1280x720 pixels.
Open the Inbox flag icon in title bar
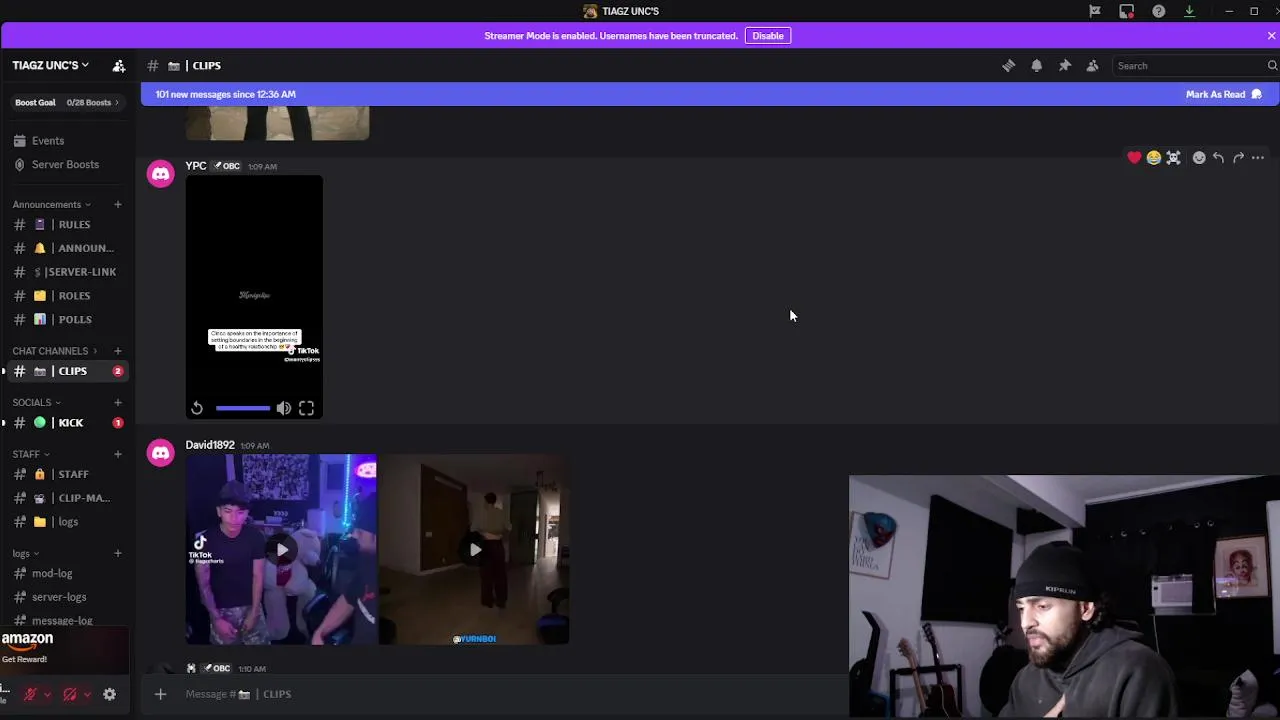tap(1095, 11)
